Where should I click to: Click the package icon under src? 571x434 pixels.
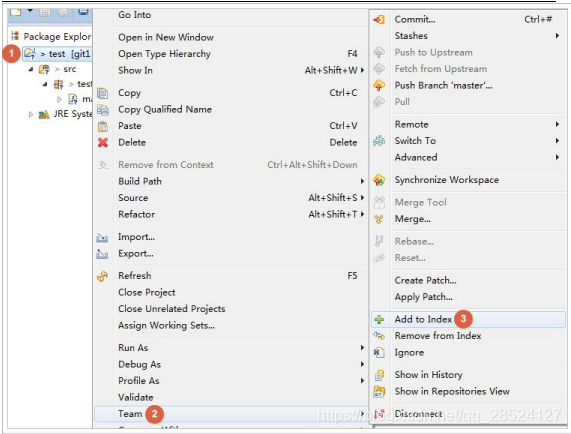59,84
